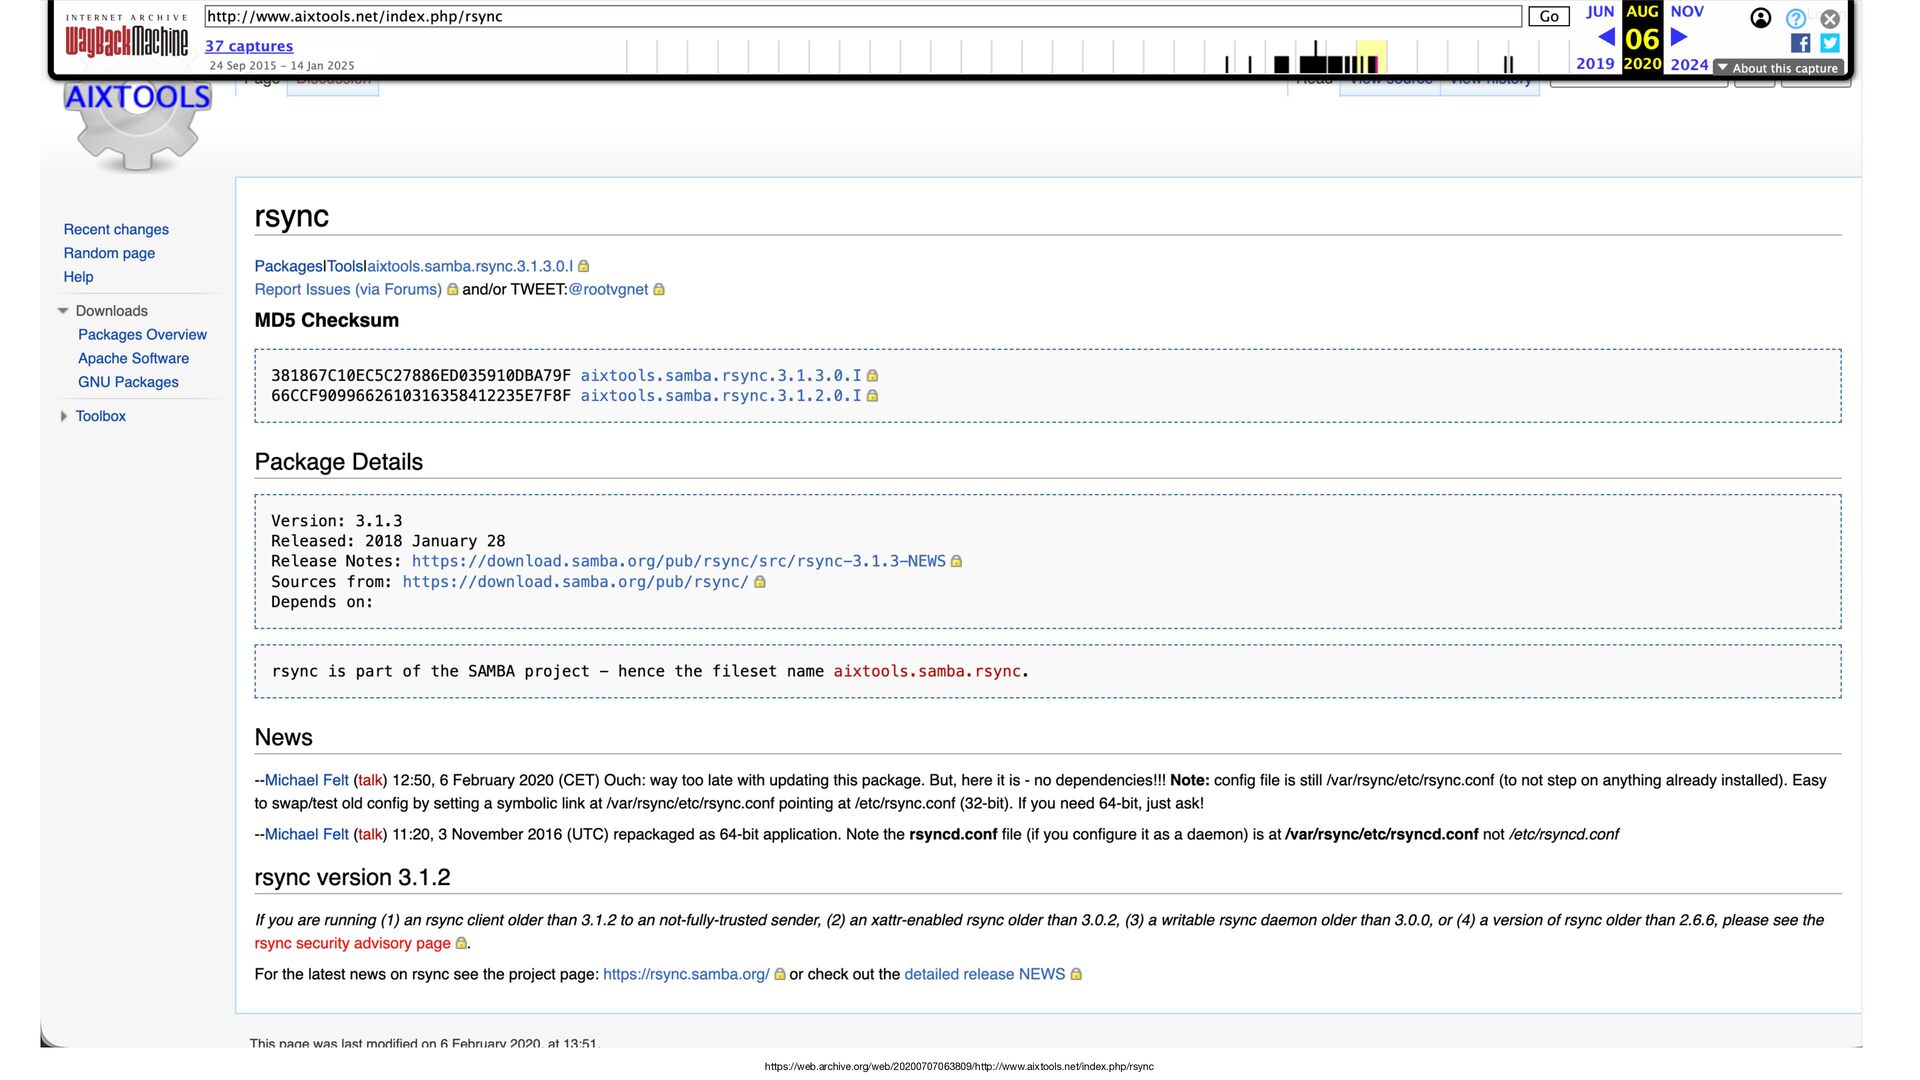Click the Wayback URL input field
1920x1080 pixels.
862,16
